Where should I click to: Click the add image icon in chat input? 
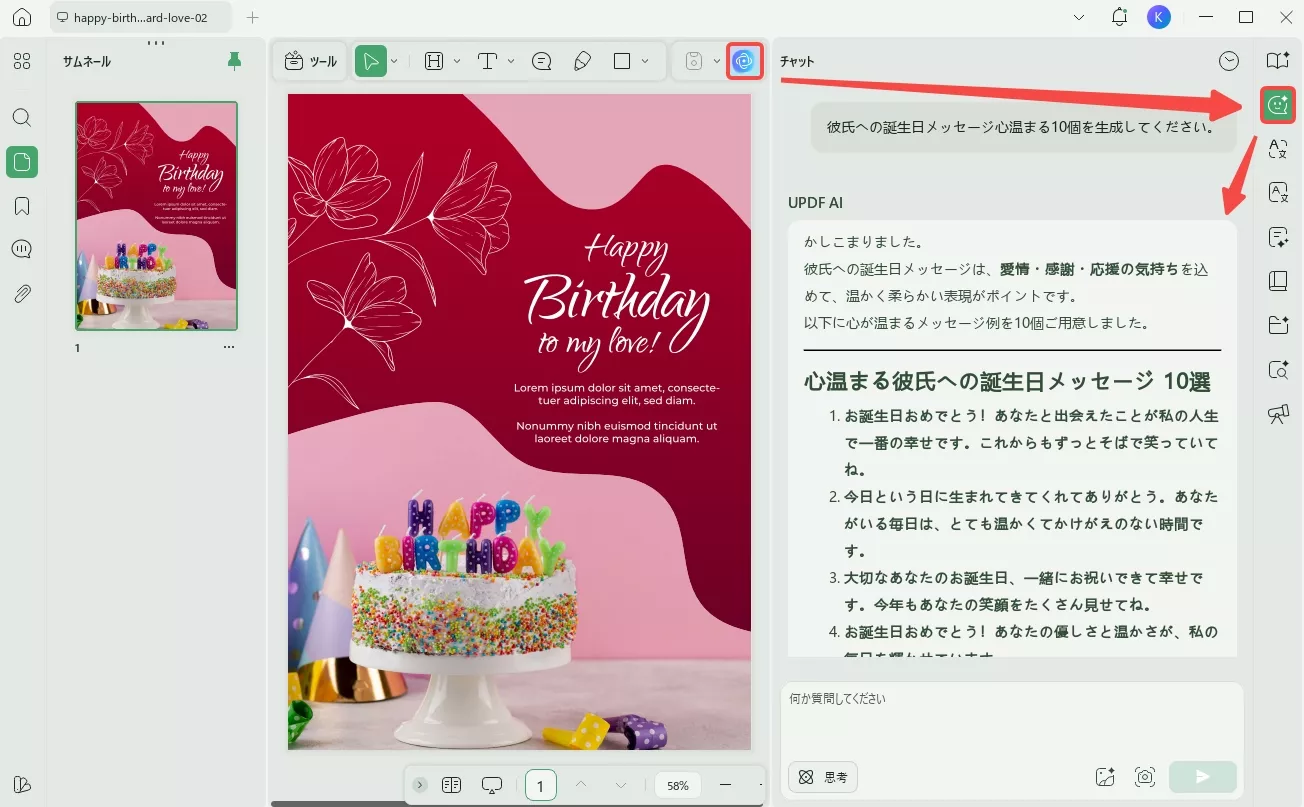[1105, 777]
